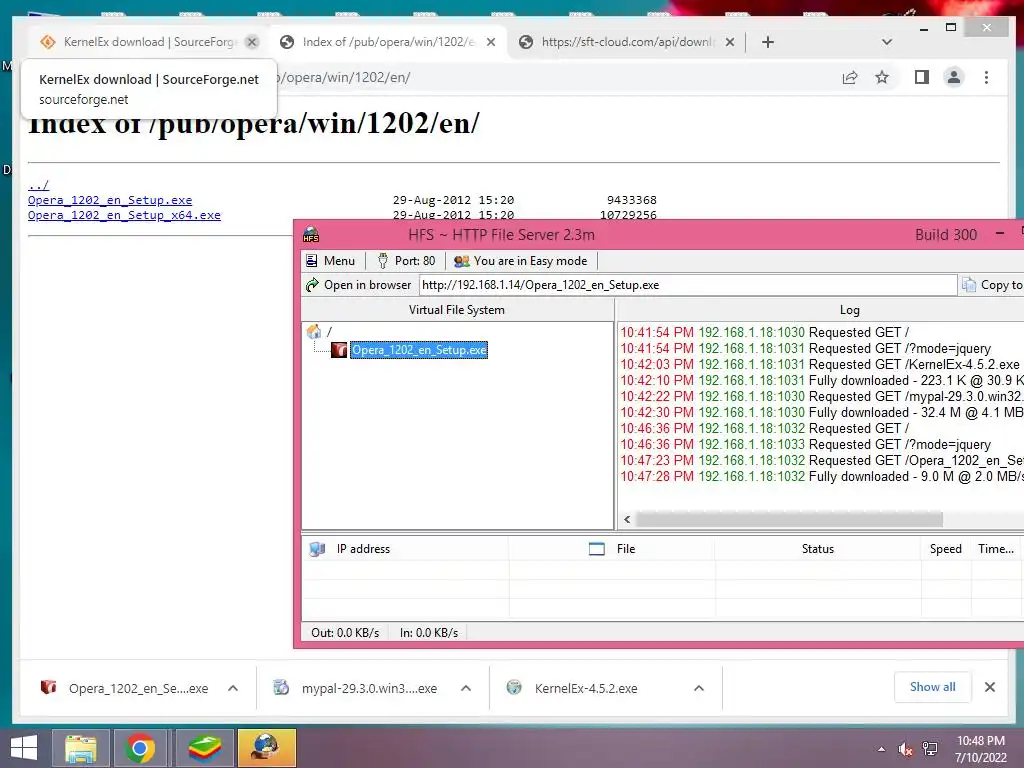This screenshot has height=768, width=1024.
Task: Click Show all downloads button
Action: click(933, 687)
